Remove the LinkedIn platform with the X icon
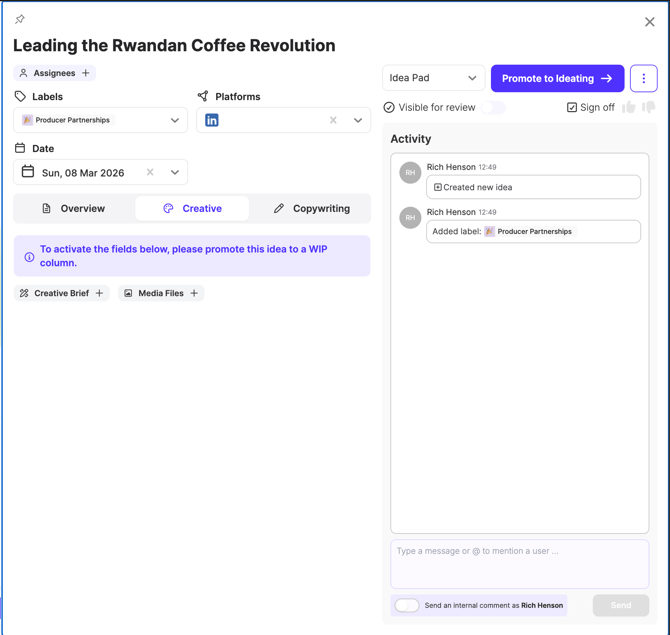This screenshot has height=635, width=670. [x=333, y=120]
